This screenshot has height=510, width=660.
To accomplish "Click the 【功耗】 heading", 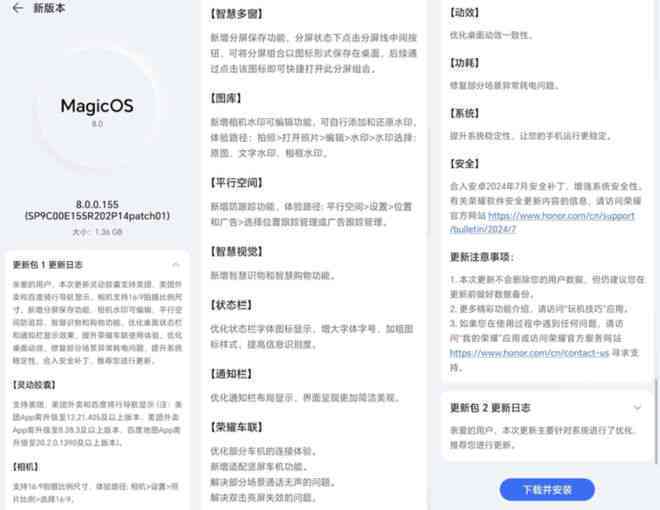I will pyautogui.click(x=464, y=63).
